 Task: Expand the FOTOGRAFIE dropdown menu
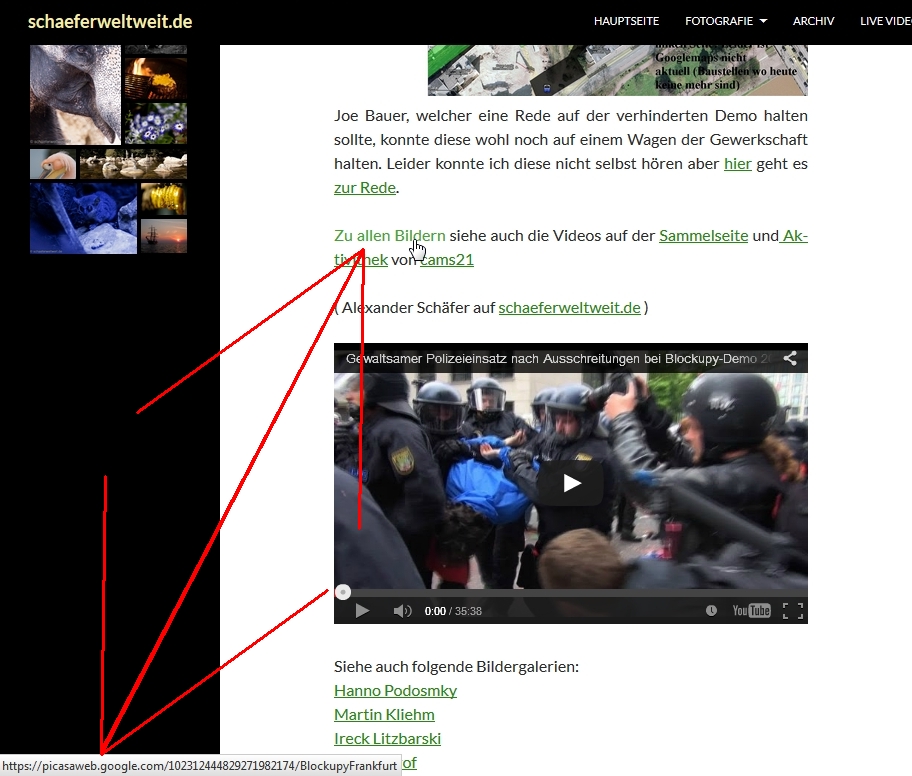(726, 21)
